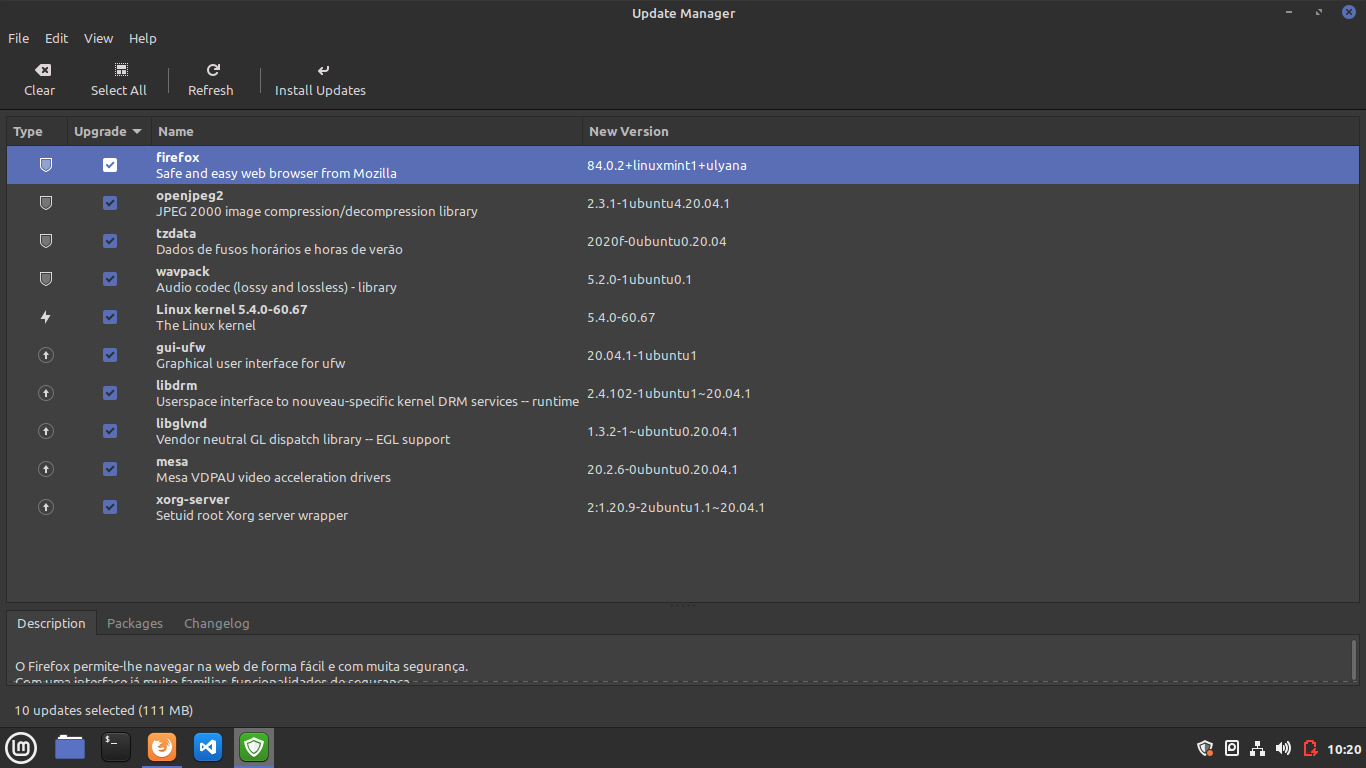This screenshot has width=1366, height=768.
Task: Click the screen recorder tray icon
Action: [1232, 748]
